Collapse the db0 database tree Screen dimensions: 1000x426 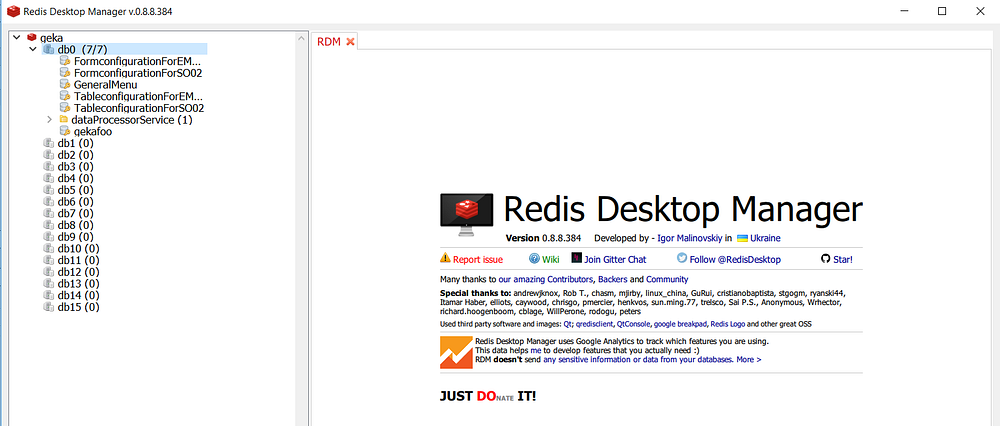tap(33, 50)
